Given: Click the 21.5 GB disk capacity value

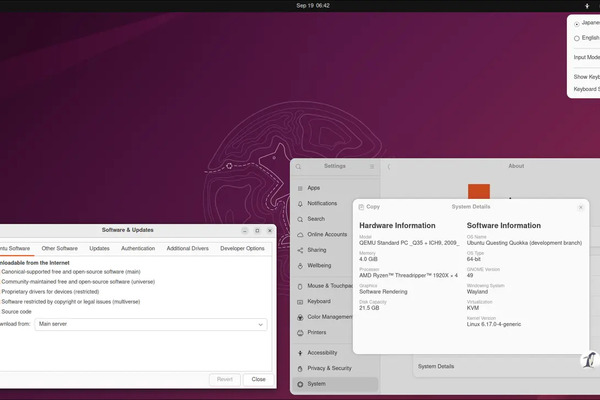Looking at the screenshot, I should (369, 308).
